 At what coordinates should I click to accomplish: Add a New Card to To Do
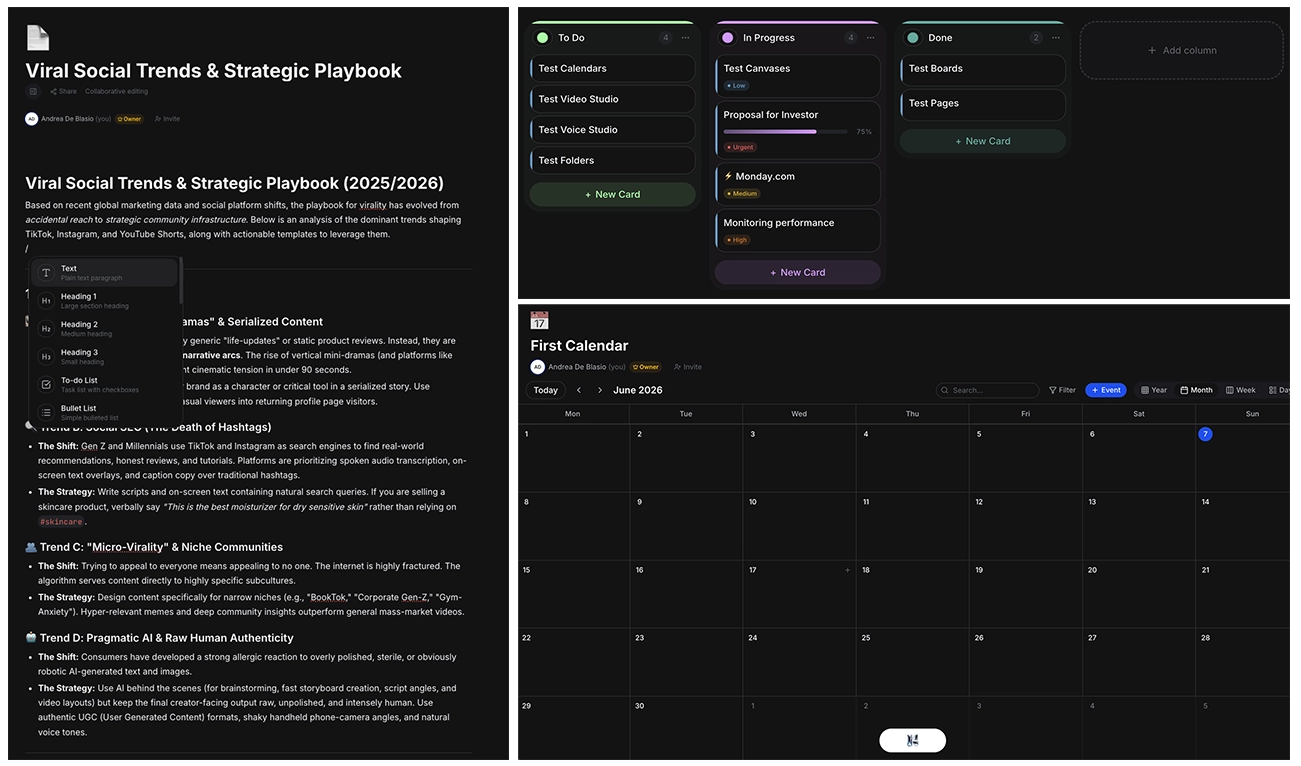[x=612, y=194]
